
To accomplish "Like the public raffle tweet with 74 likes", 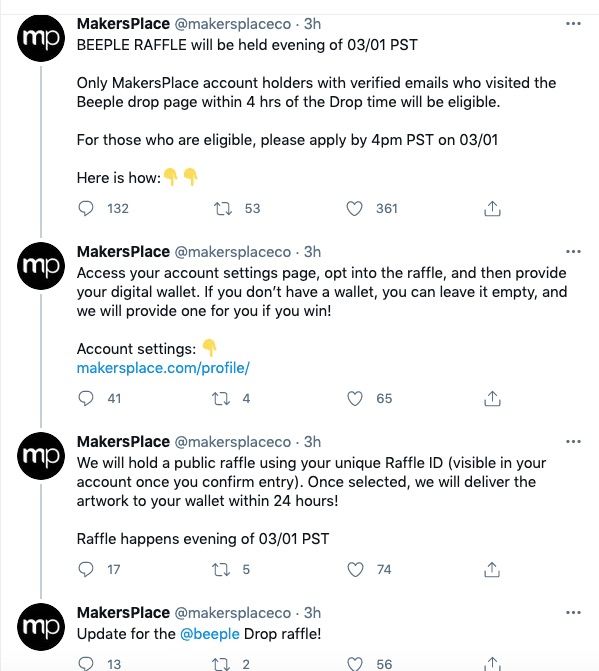I will click(x=355, y=570).
